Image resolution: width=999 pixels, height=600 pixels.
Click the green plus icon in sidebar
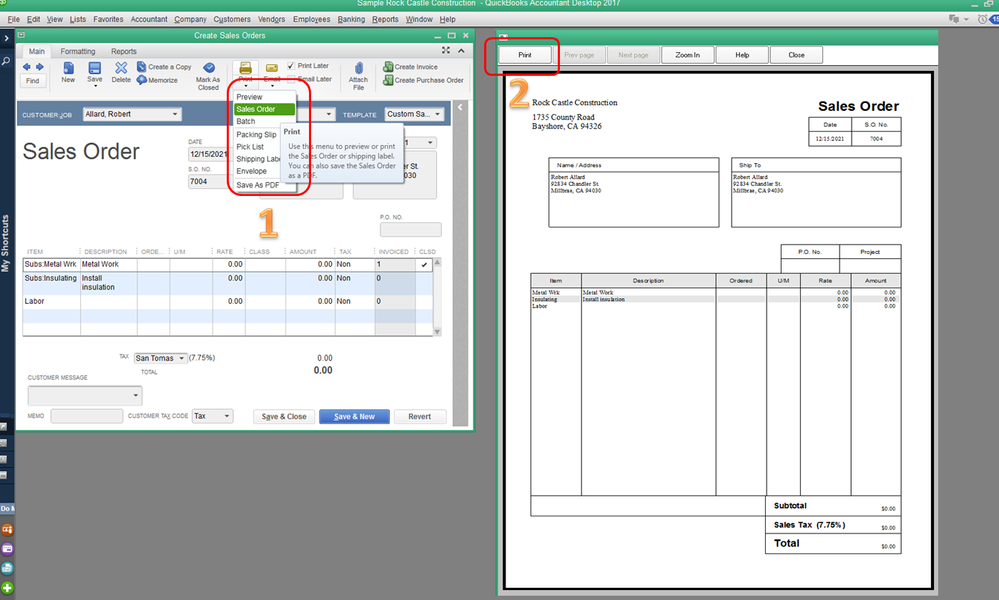(x=7, y=588)
